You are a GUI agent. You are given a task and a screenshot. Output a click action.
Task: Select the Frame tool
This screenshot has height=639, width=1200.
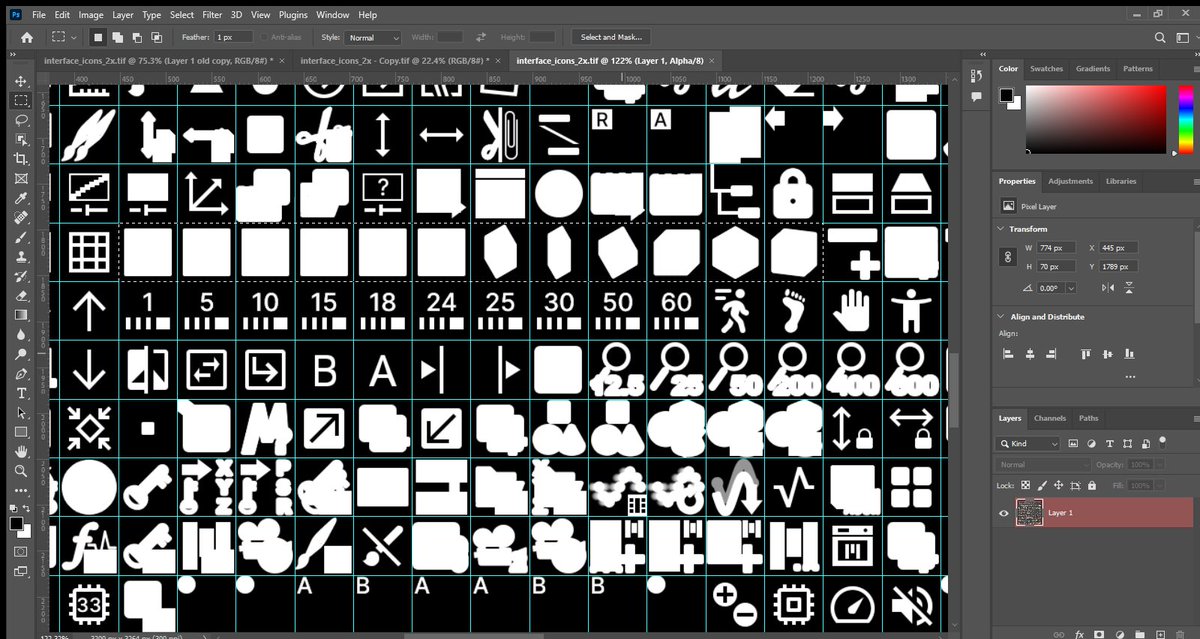tap(21, 178)
